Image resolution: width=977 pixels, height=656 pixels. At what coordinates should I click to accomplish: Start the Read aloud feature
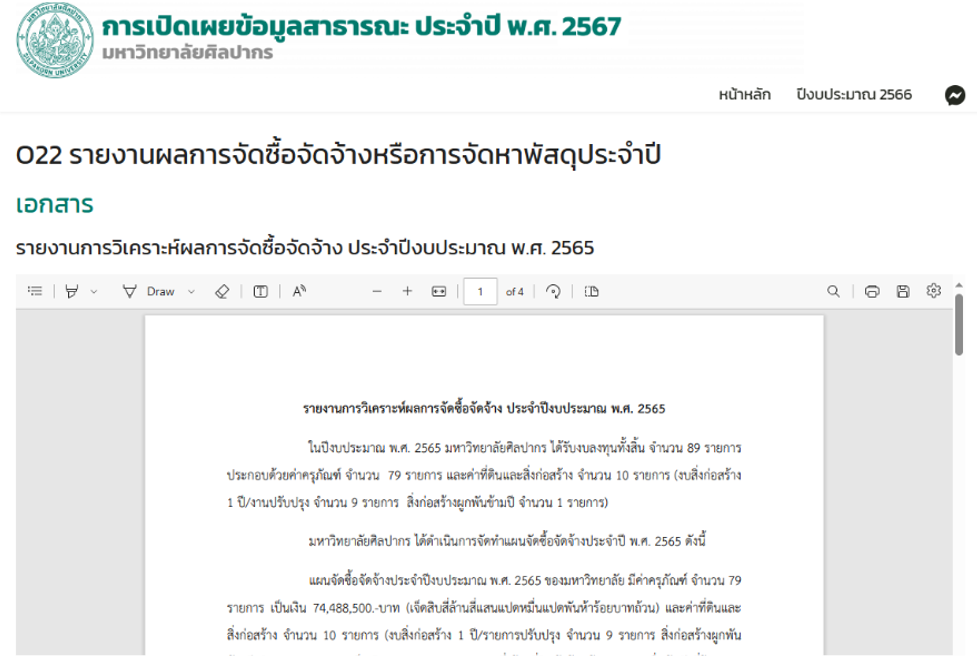[x=299, y=292]
